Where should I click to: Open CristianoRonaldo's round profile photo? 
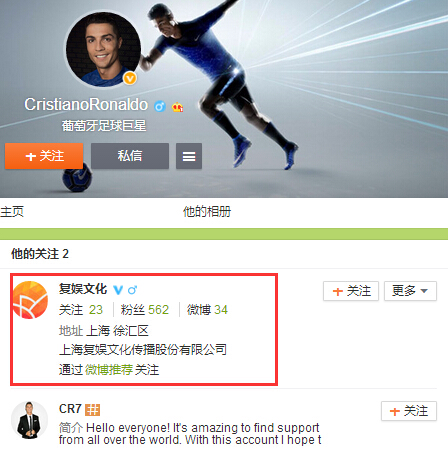point(103,49)
